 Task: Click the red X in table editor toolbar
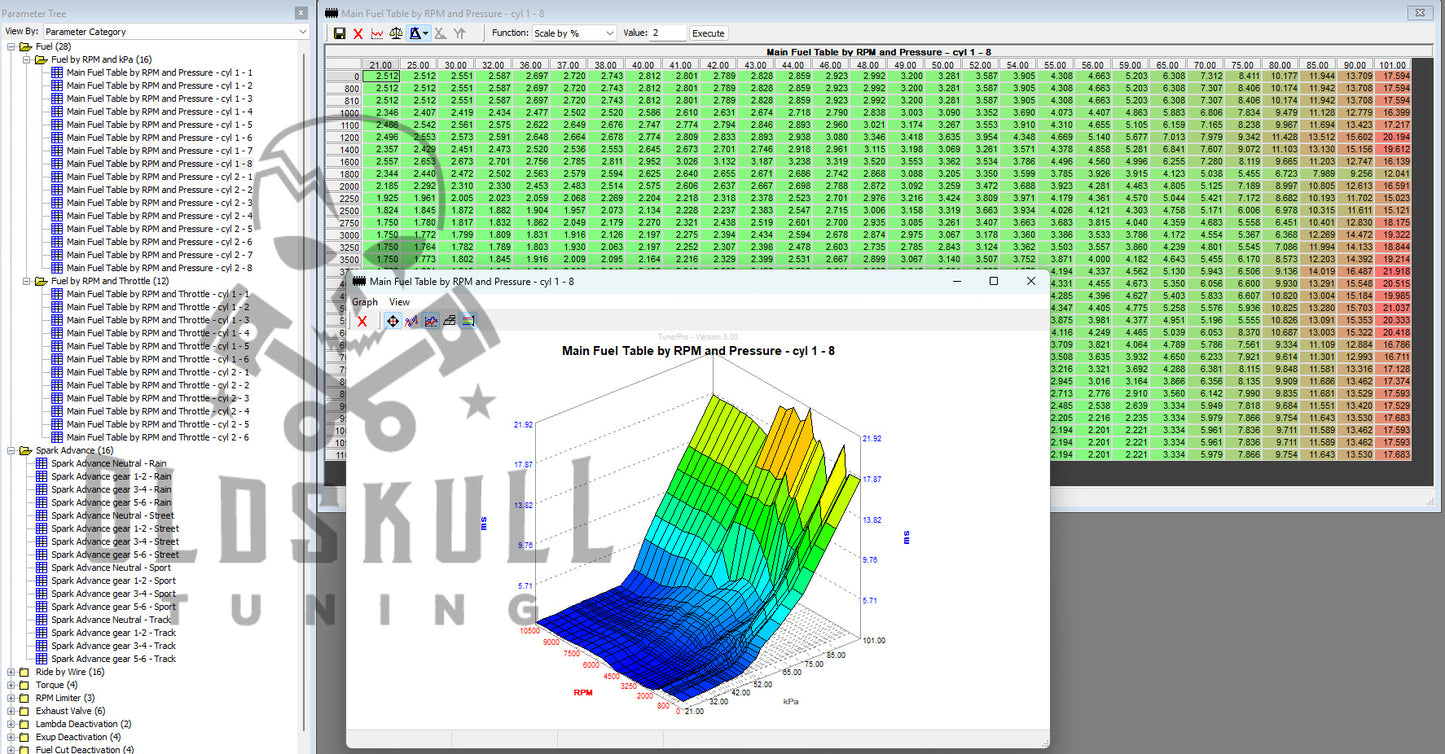pyautogui.click(x=358, y=33)
